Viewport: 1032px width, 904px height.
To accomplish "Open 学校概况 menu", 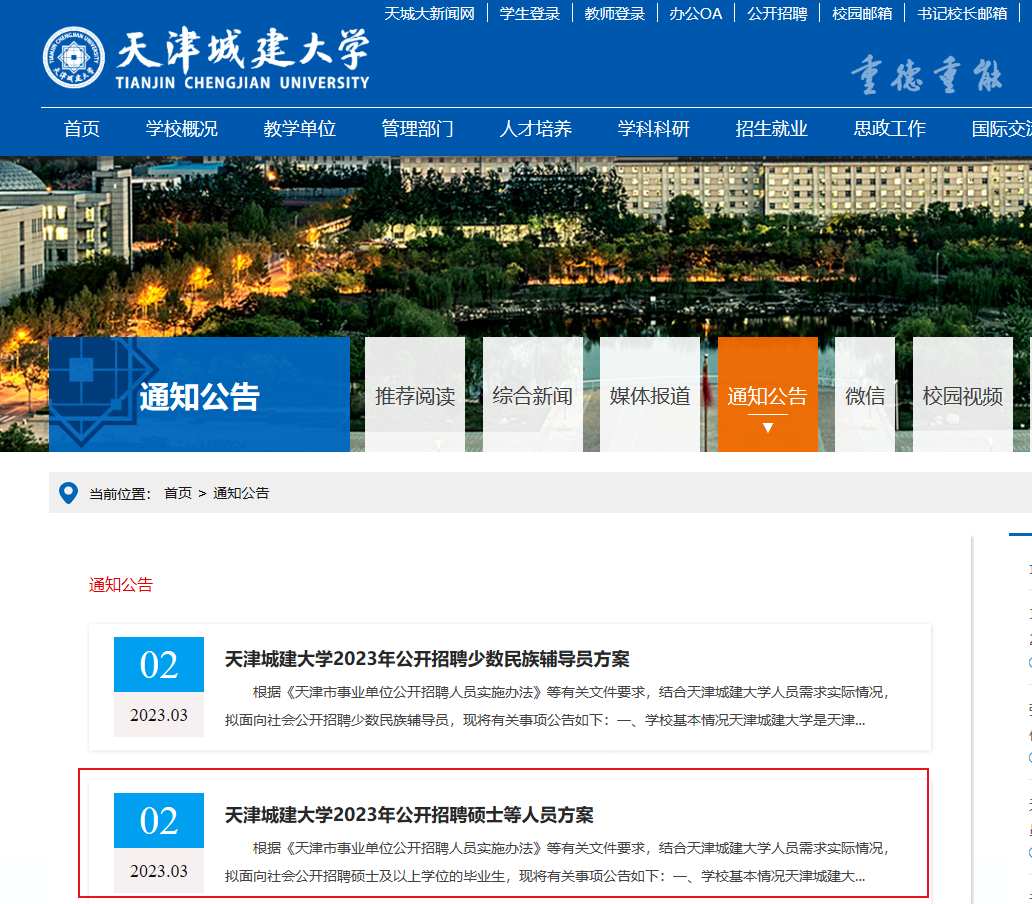I will coord(182,128).
